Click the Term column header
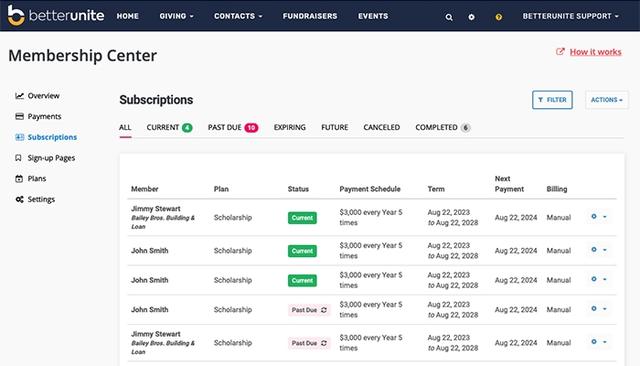Screen dimensions: 640x366 pos(436,189)
